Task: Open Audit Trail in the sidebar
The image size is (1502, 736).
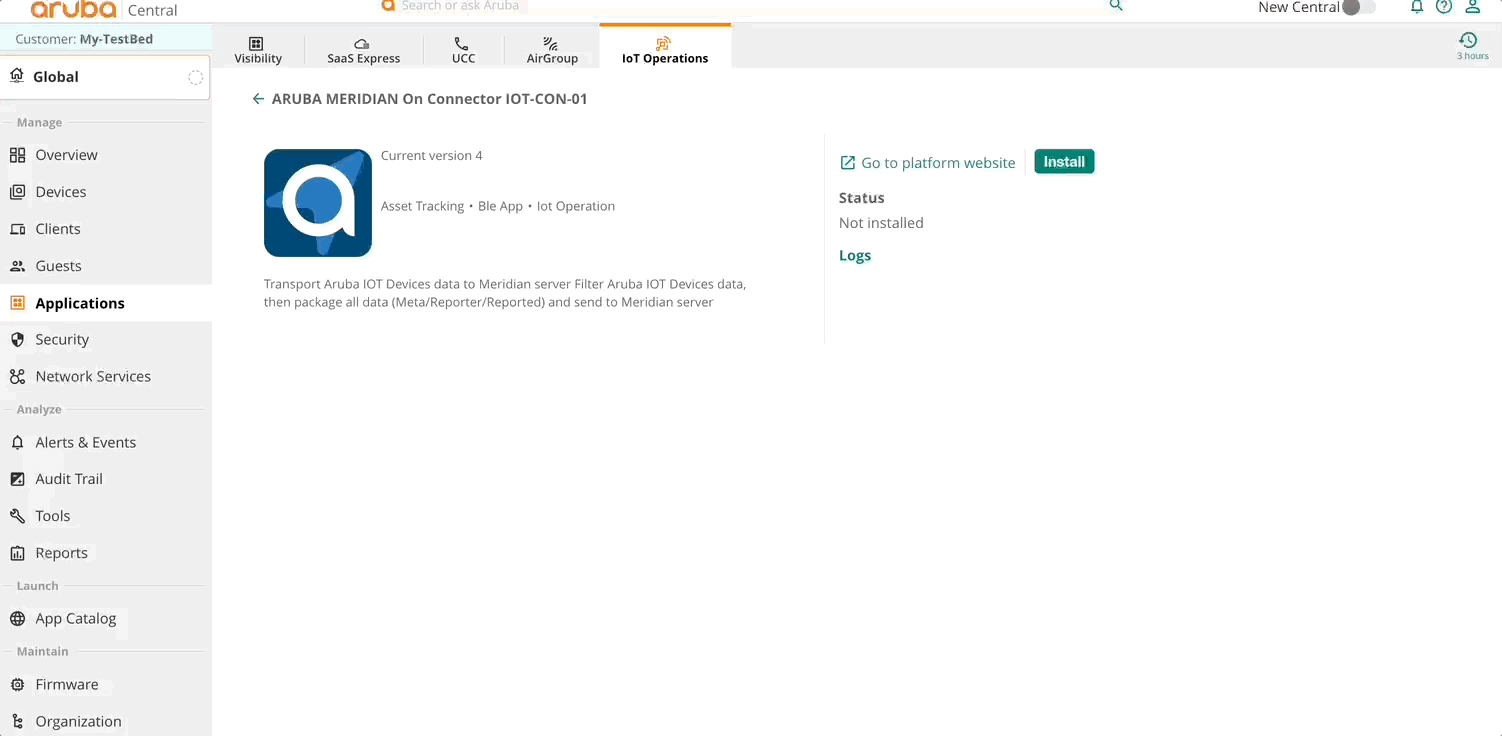Action: pos(106,479)
